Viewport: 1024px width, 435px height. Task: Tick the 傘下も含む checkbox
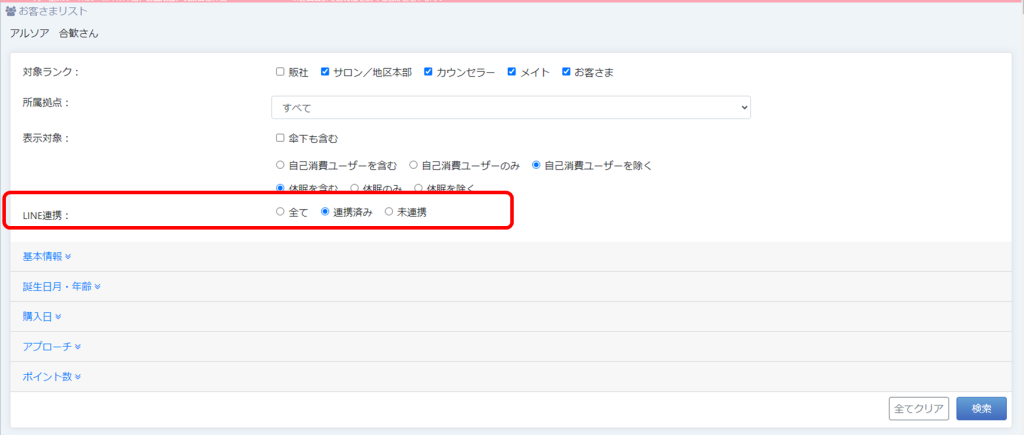pyautogui.click(x=281, y=138)
